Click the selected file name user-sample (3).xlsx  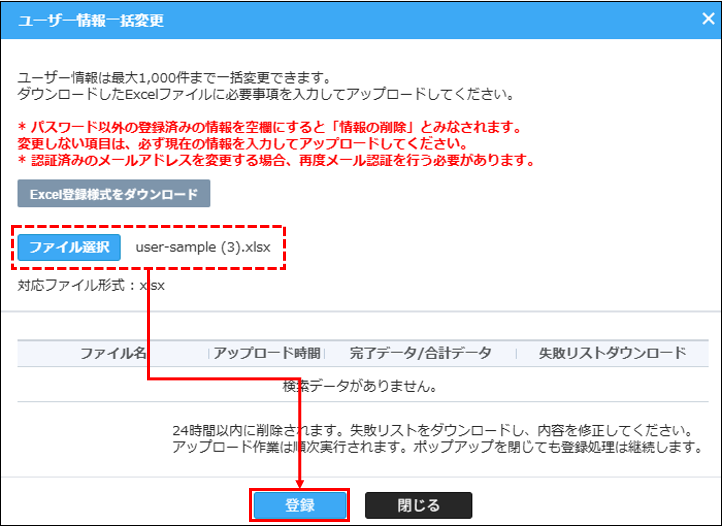[x=203, y=247]
